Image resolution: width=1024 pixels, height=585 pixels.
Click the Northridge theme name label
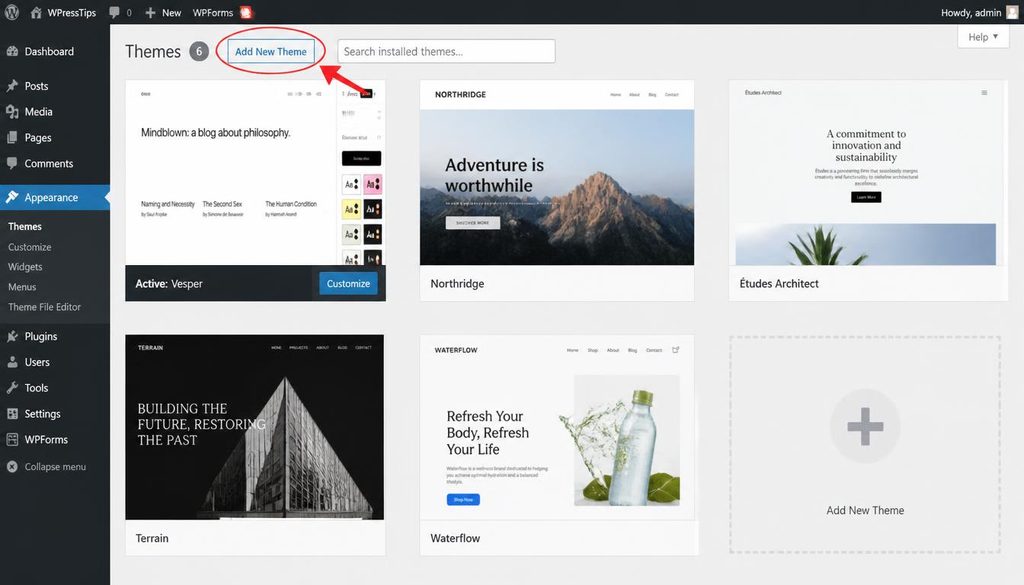coord(457,283)
